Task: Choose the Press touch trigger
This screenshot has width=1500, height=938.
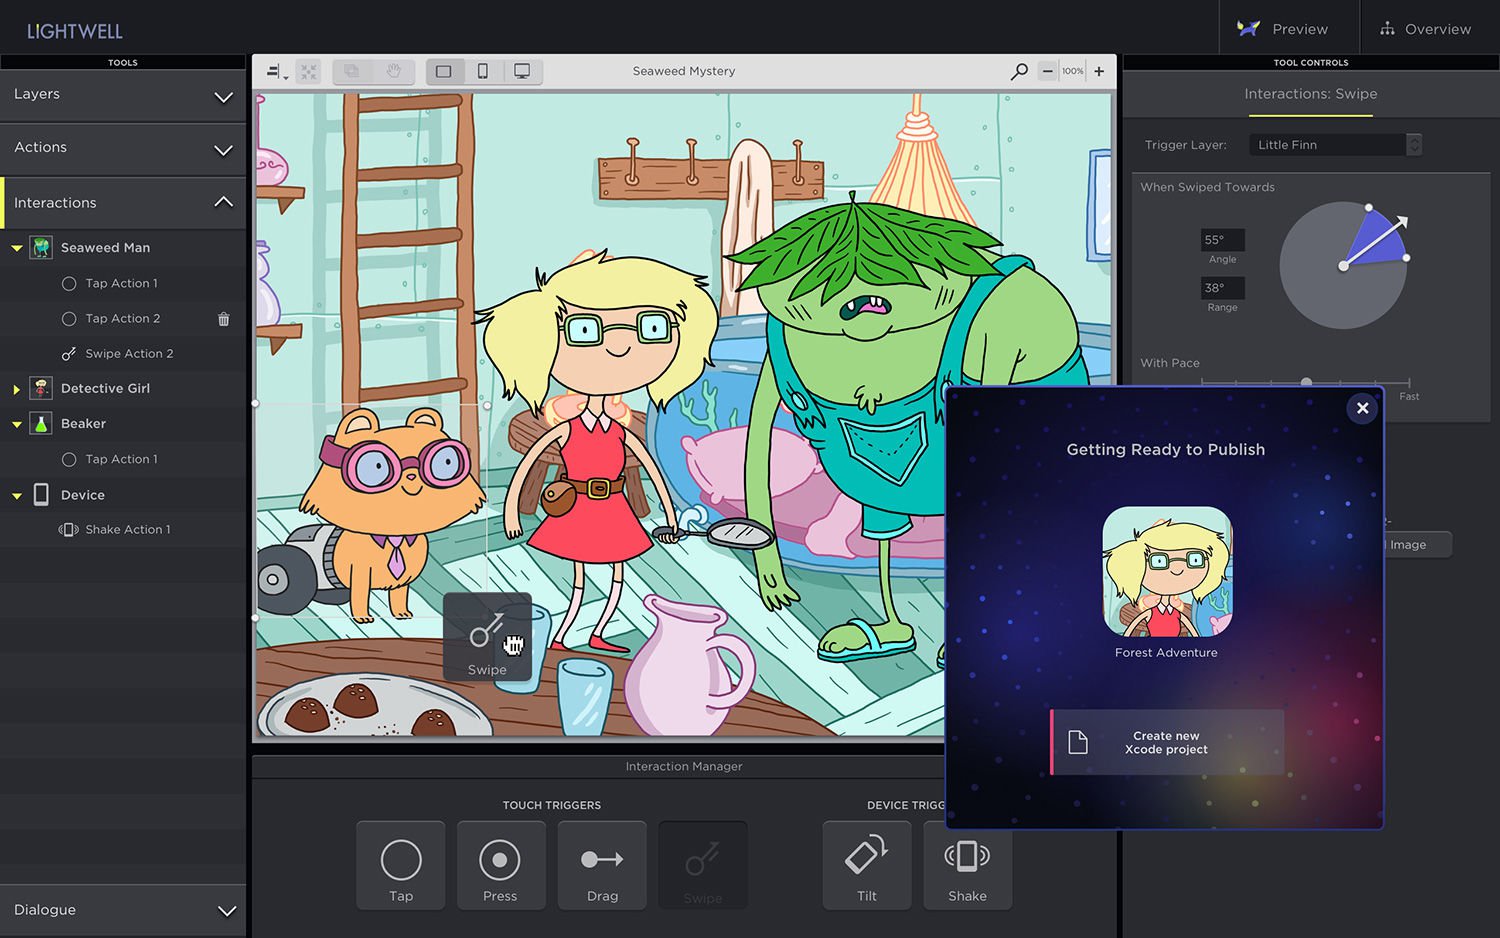Action: (500, 866)
